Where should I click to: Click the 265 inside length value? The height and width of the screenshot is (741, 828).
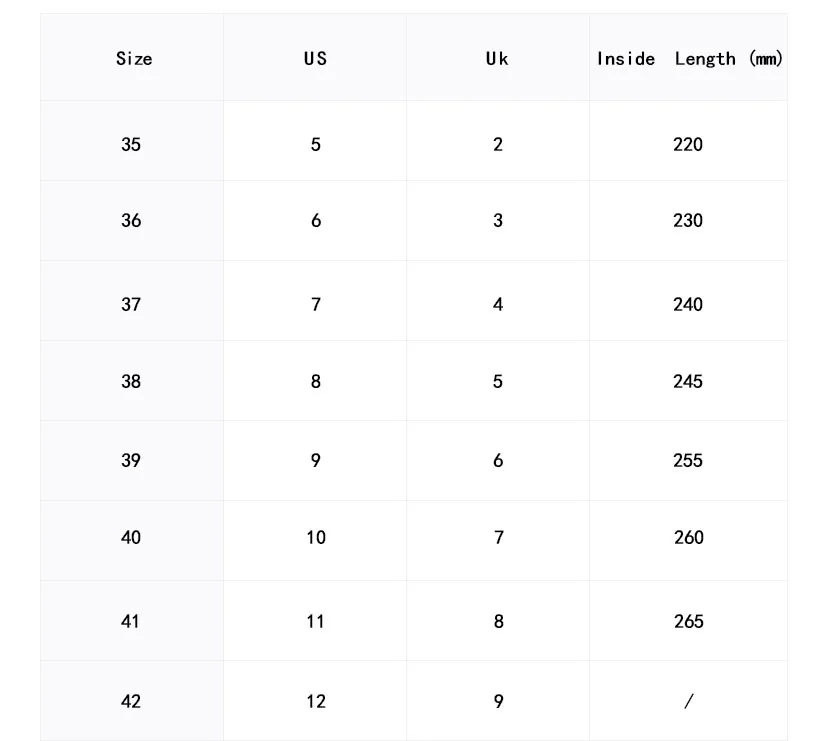coord(688,621)
